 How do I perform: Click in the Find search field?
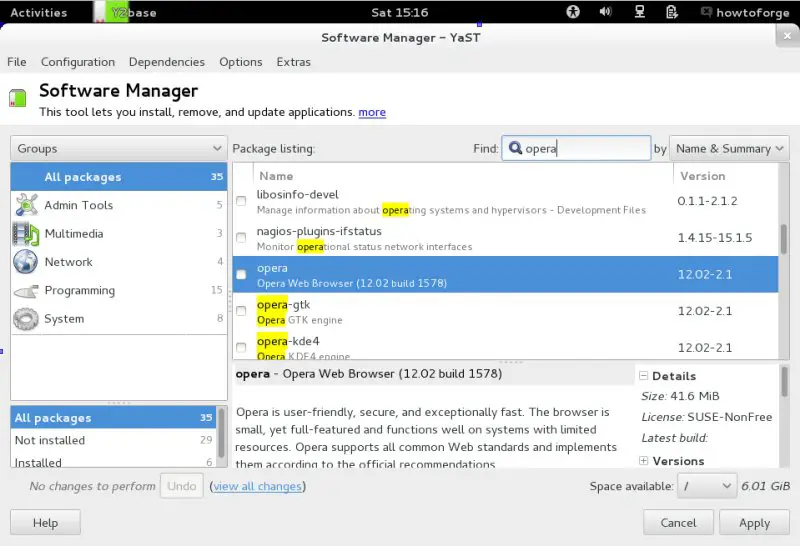(x=576, y=148)
